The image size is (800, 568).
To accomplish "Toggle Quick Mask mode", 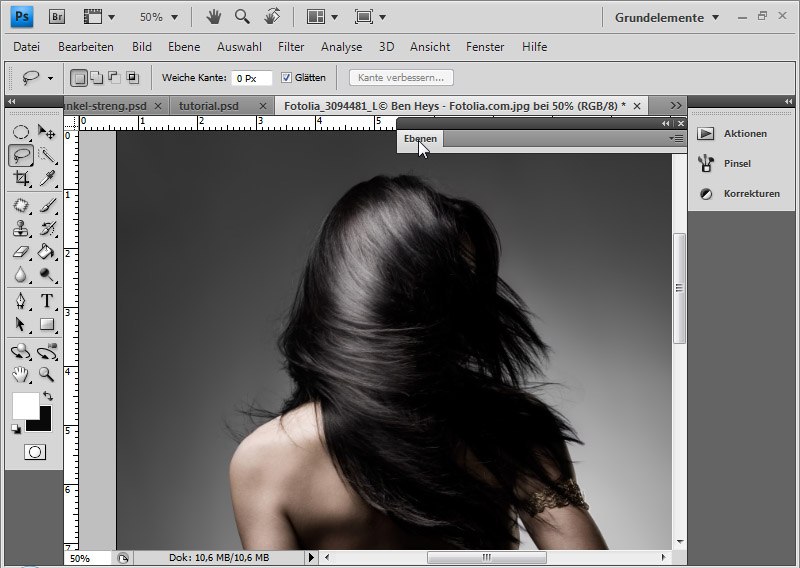I will click(34, 452).
